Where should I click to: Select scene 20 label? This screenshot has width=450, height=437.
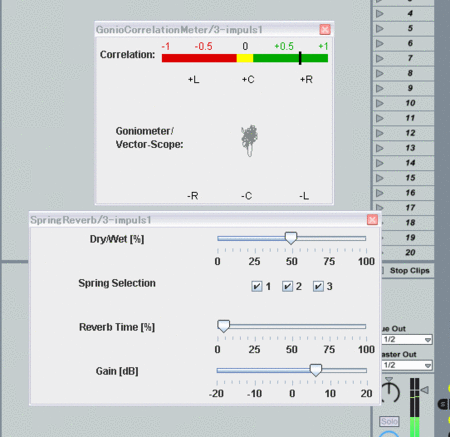click(410, 253)
